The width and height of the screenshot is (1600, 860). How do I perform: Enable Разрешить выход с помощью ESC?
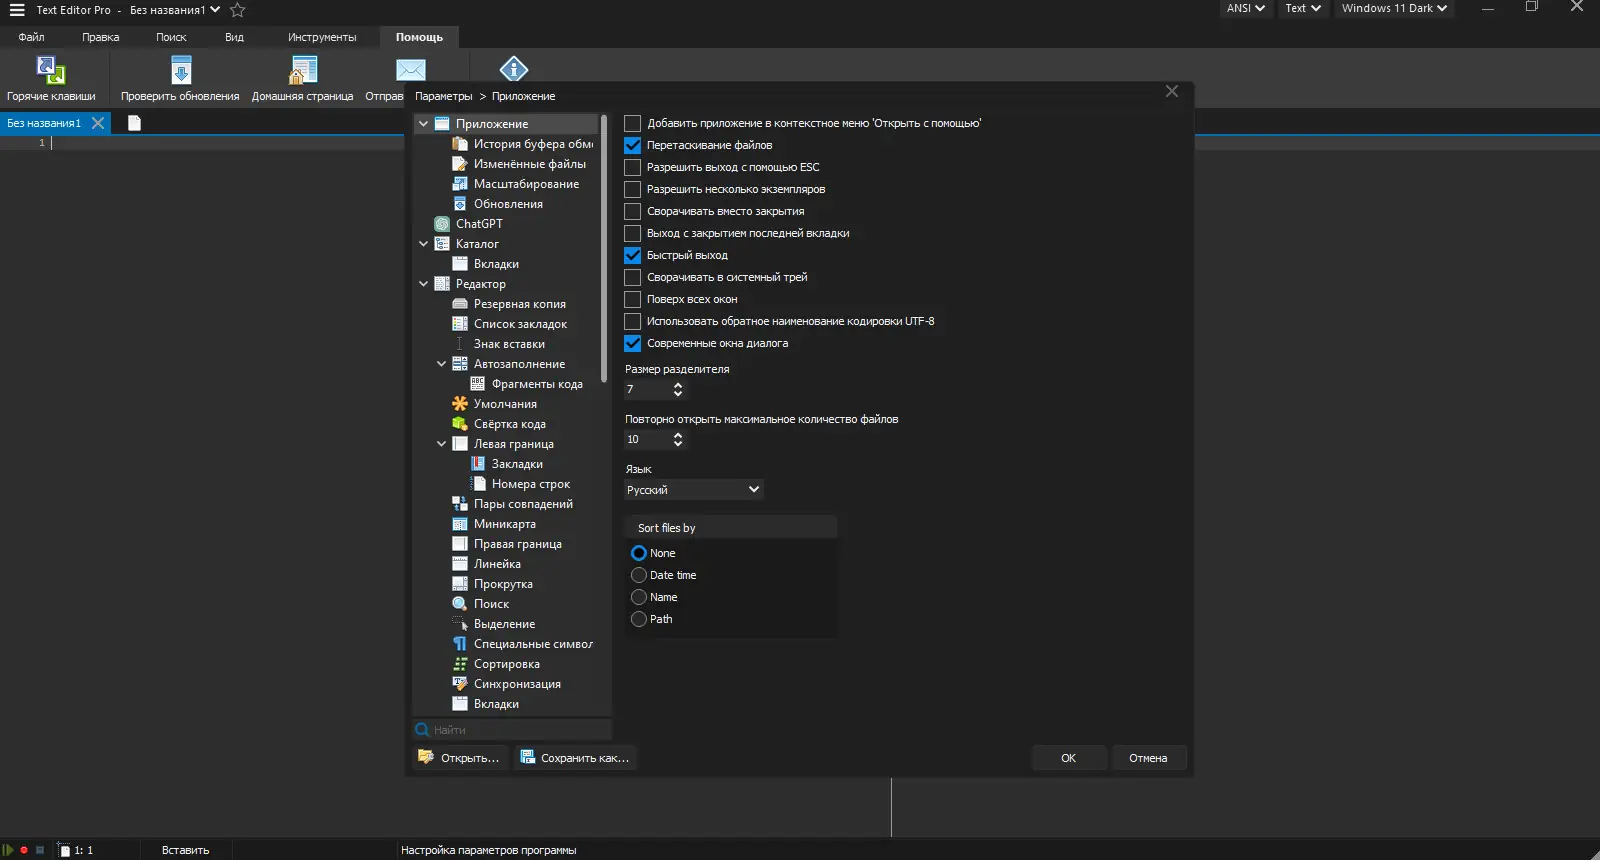tap(633, 167)
